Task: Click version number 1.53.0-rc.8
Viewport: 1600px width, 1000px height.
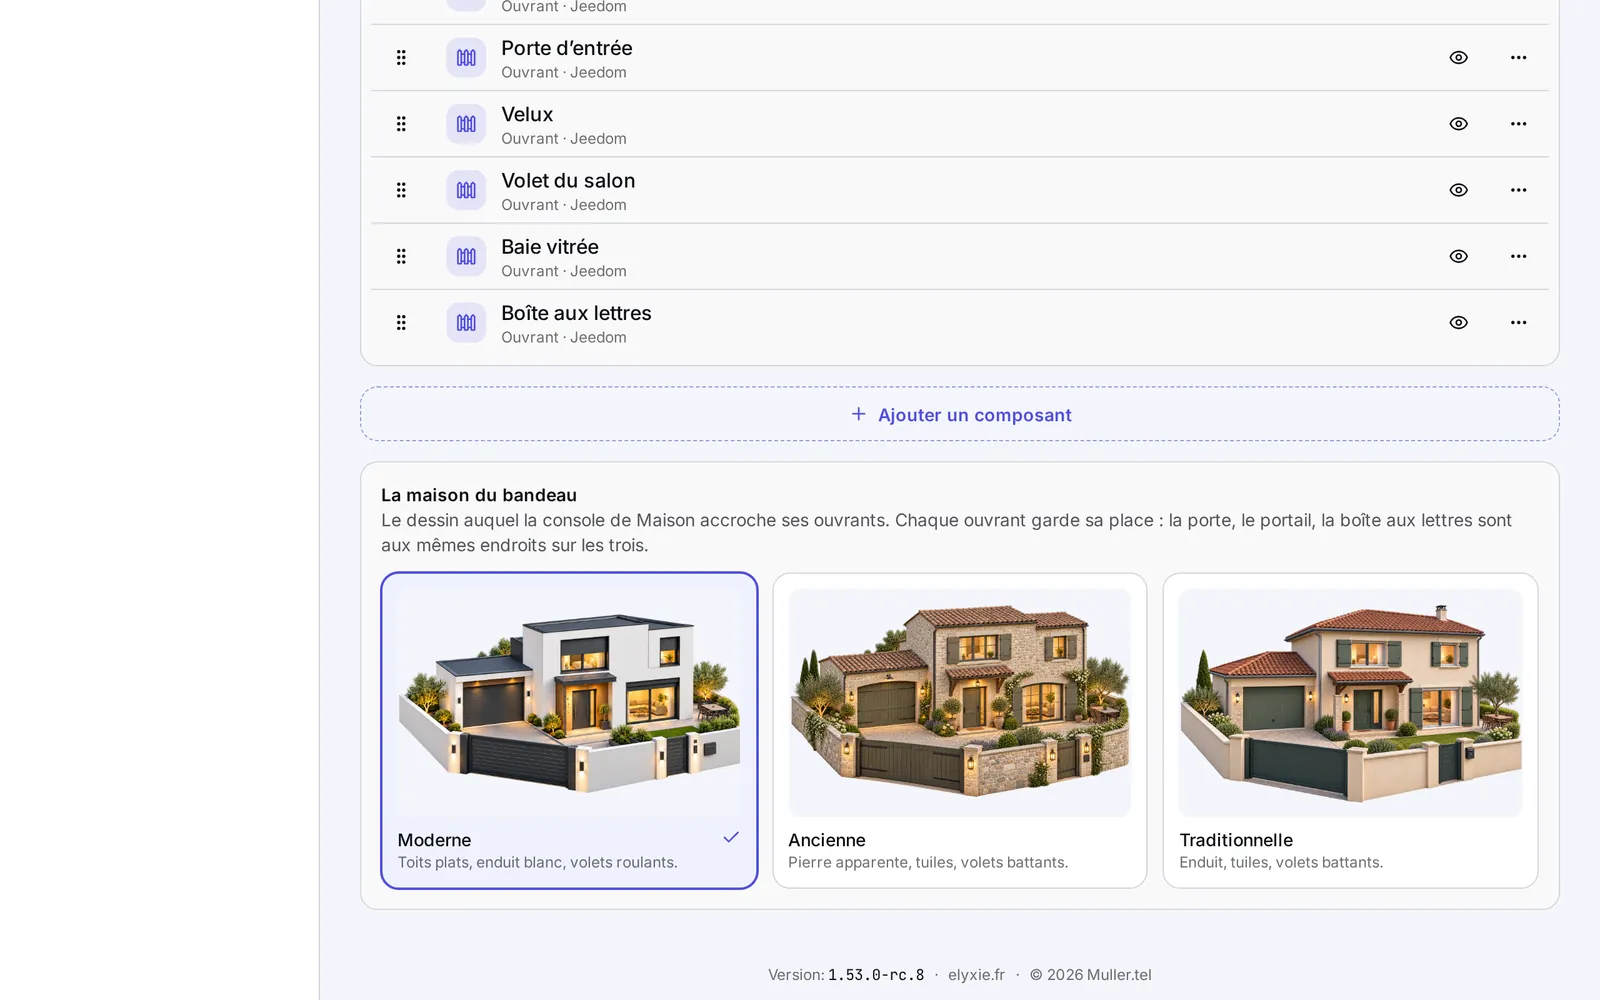Action: tap(876, 975)
